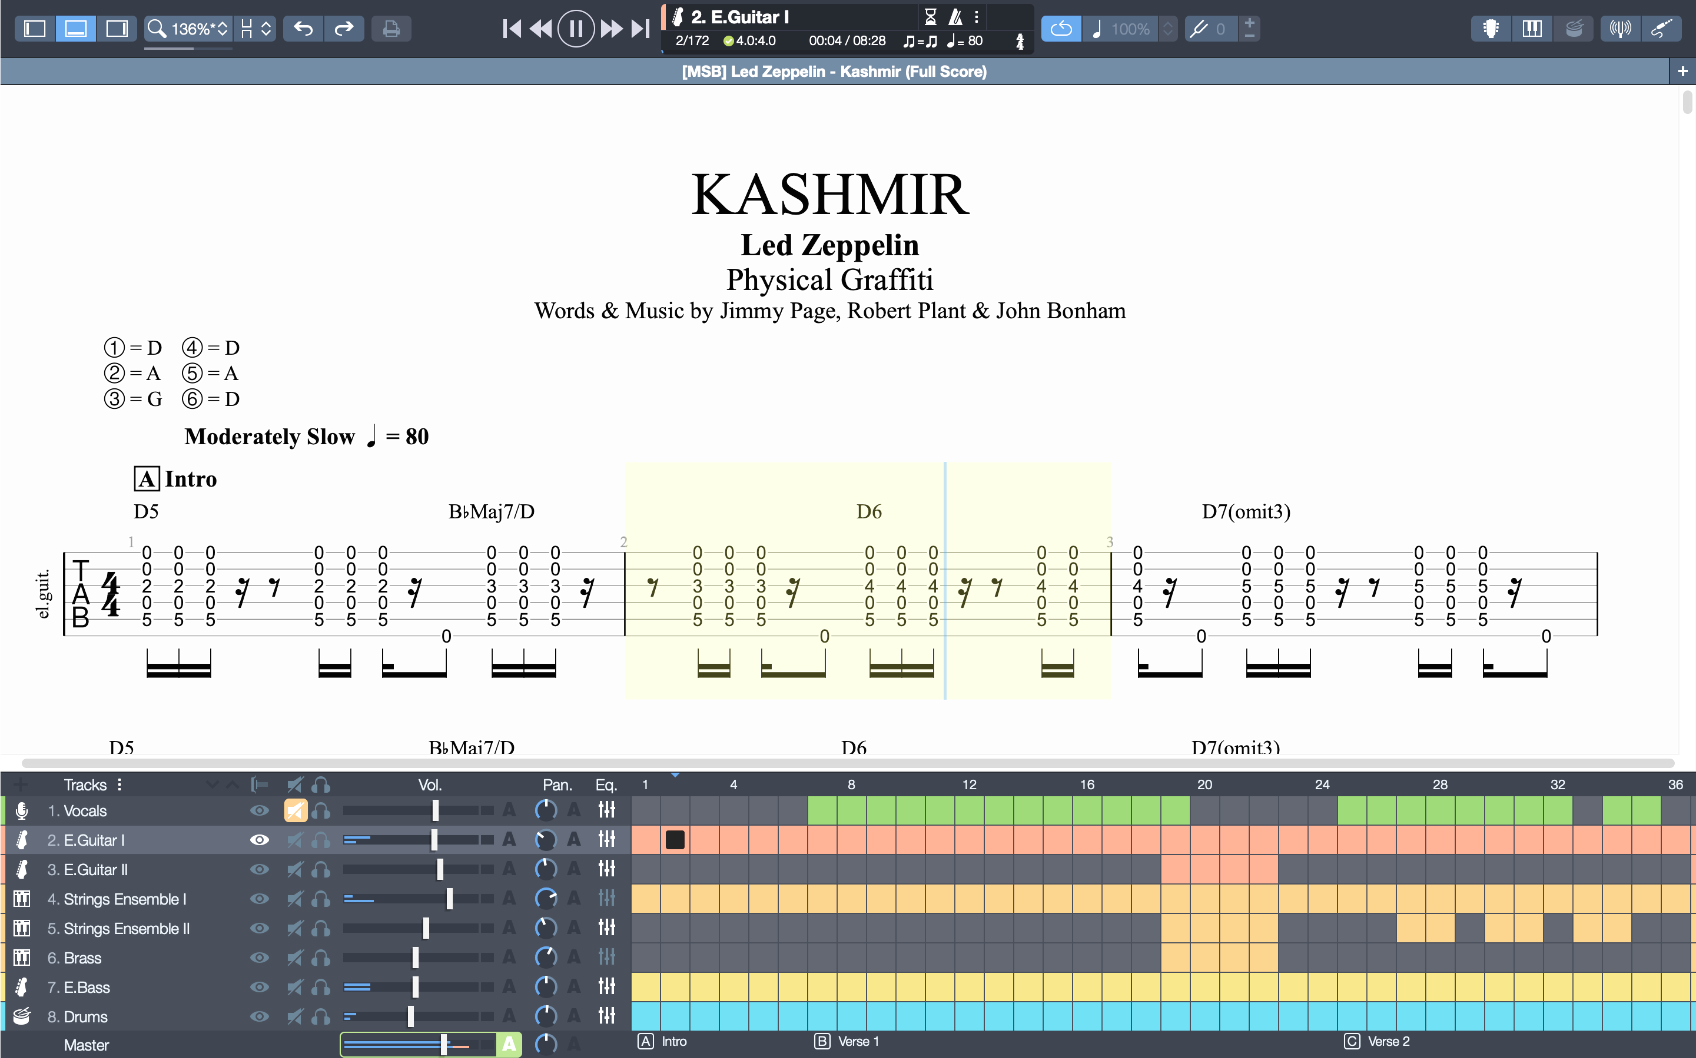Open the Brass instrument keyboard icon
Image resolution: width=1696 pixels, height=1058 pixels.
coord(21,958)
